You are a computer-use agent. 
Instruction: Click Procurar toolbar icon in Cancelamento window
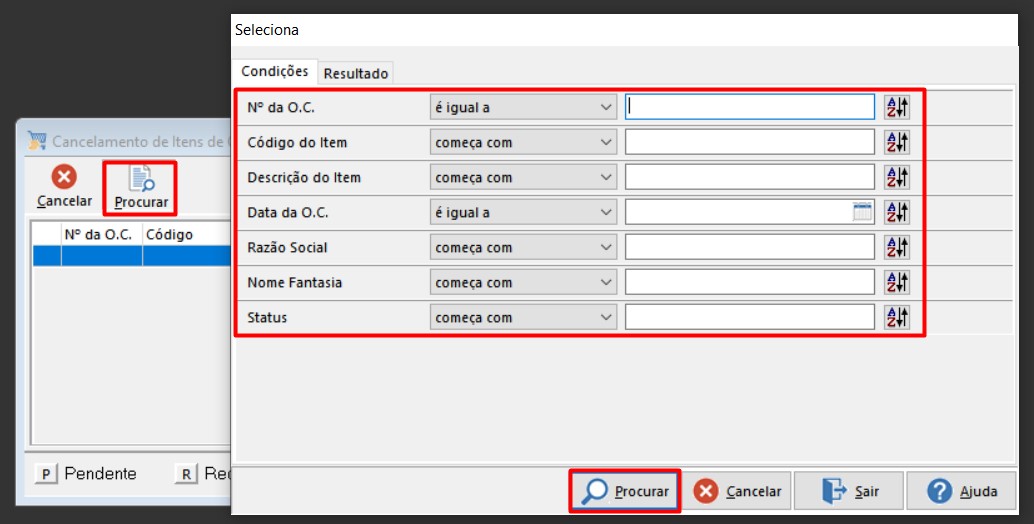(141, 188)
